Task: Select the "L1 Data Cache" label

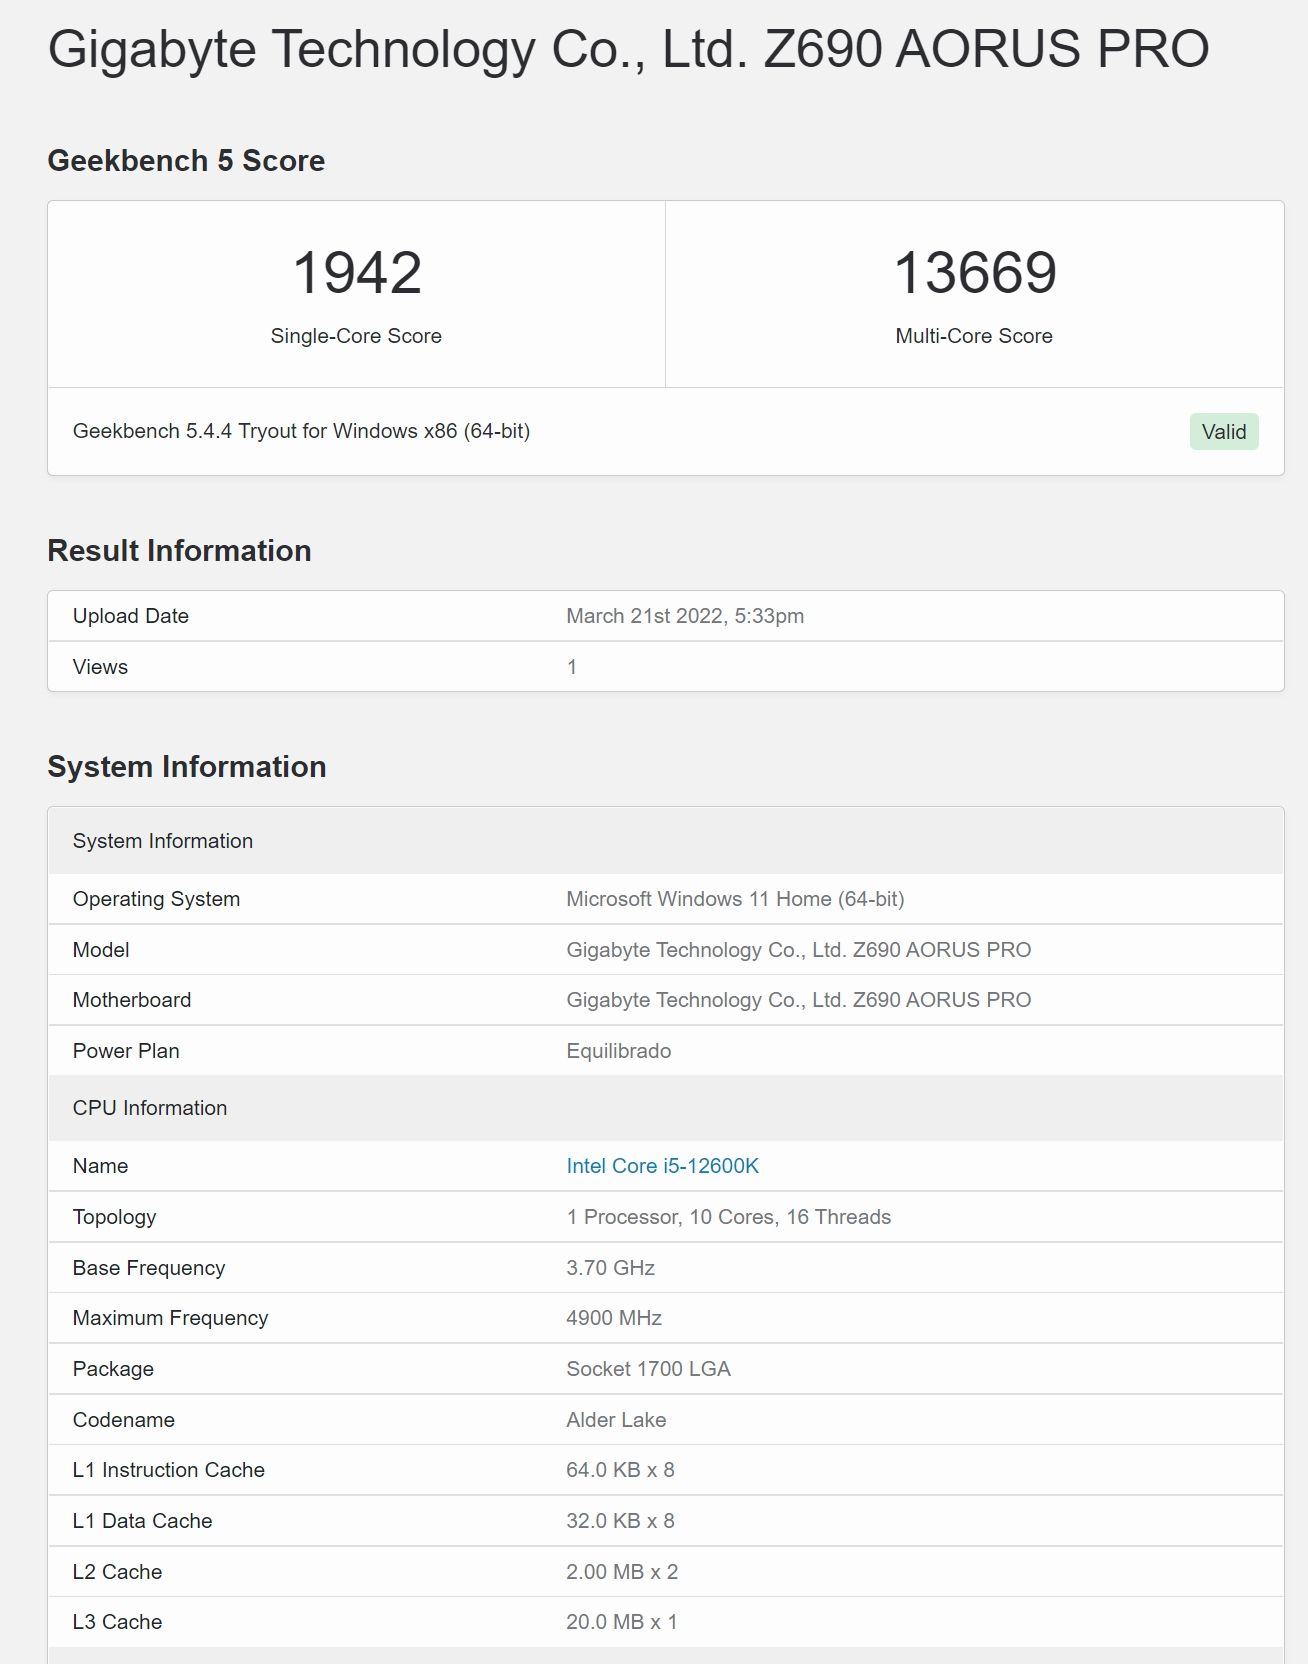Action: (x=142, y=1521)
